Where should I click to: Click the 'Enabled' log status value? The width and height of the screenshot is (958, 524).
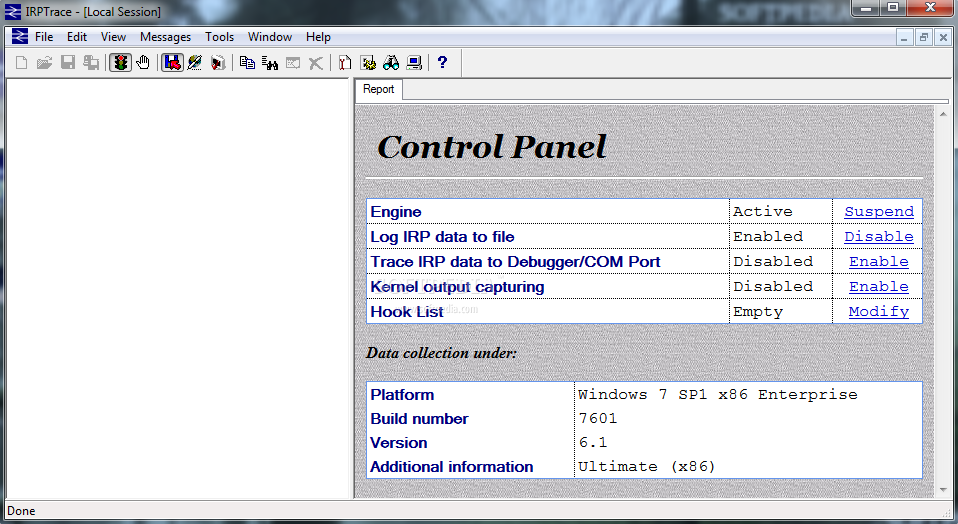pyautogui.click(x=768, y=236)
